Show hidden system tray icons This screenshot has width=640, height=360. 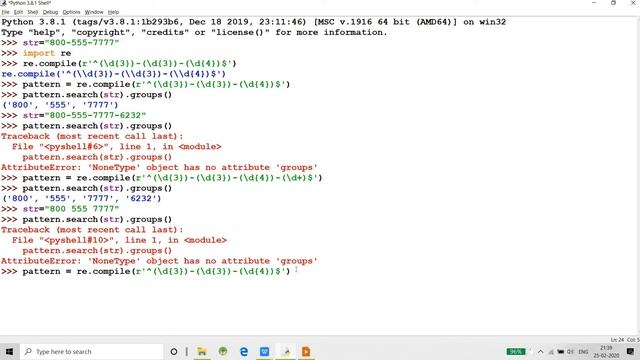pyautogui.click(x=540, y=351)
